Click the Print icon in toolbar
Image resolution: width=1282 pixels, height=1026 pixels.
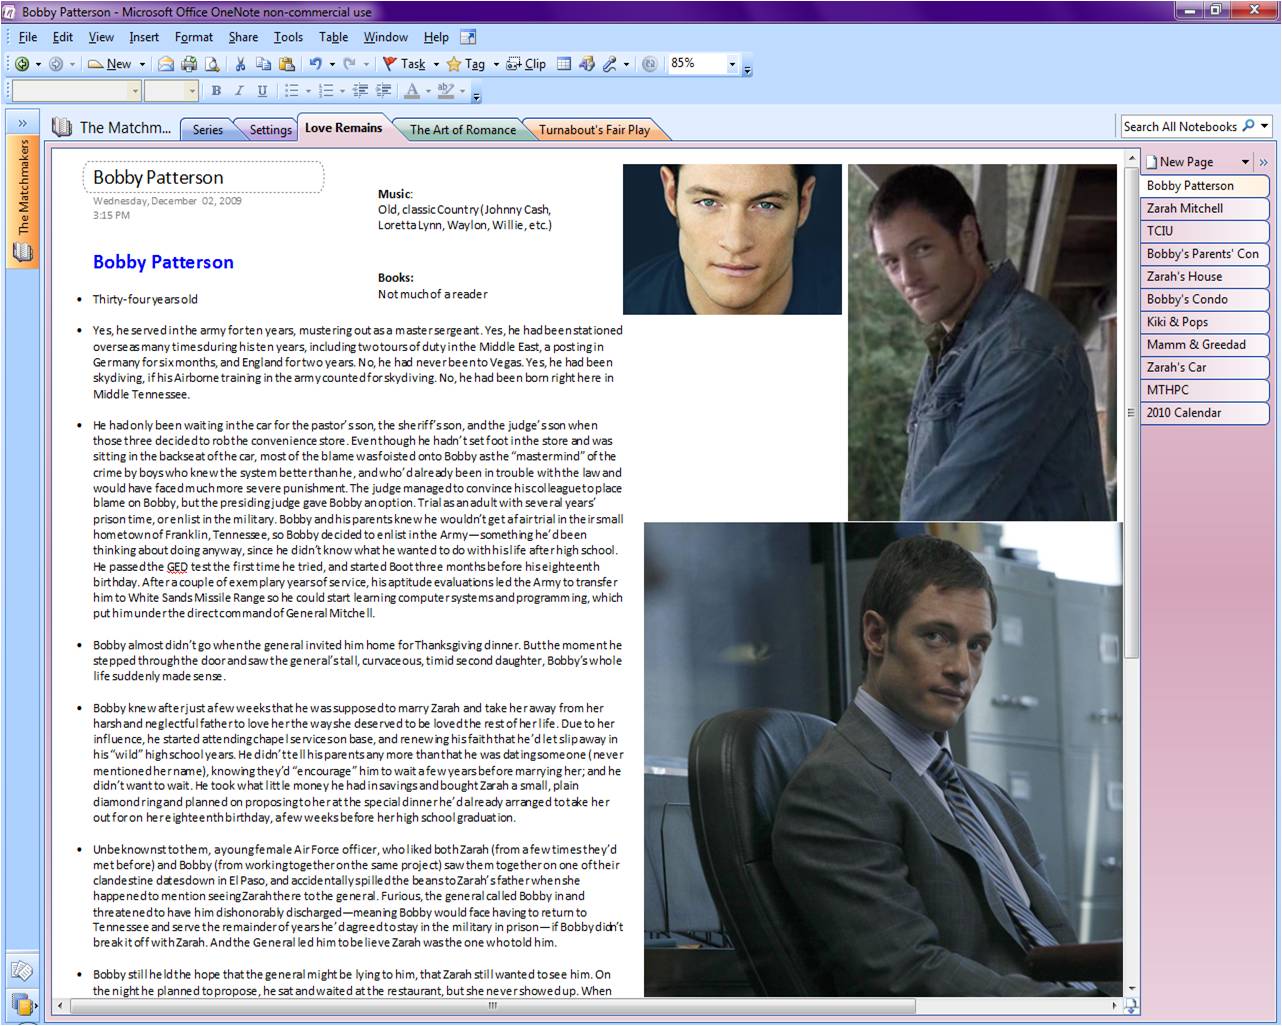(189, 64)
